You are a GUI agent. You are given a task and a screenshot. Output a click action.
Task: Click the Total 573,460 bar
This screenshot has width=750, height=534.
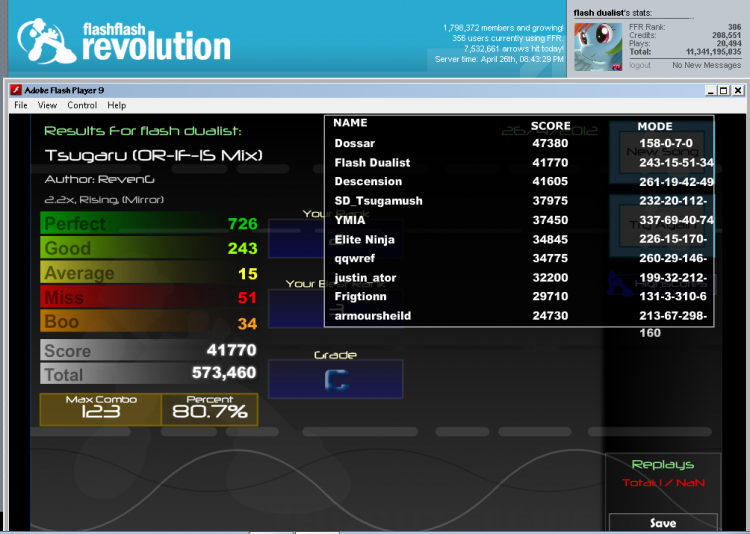149,374
